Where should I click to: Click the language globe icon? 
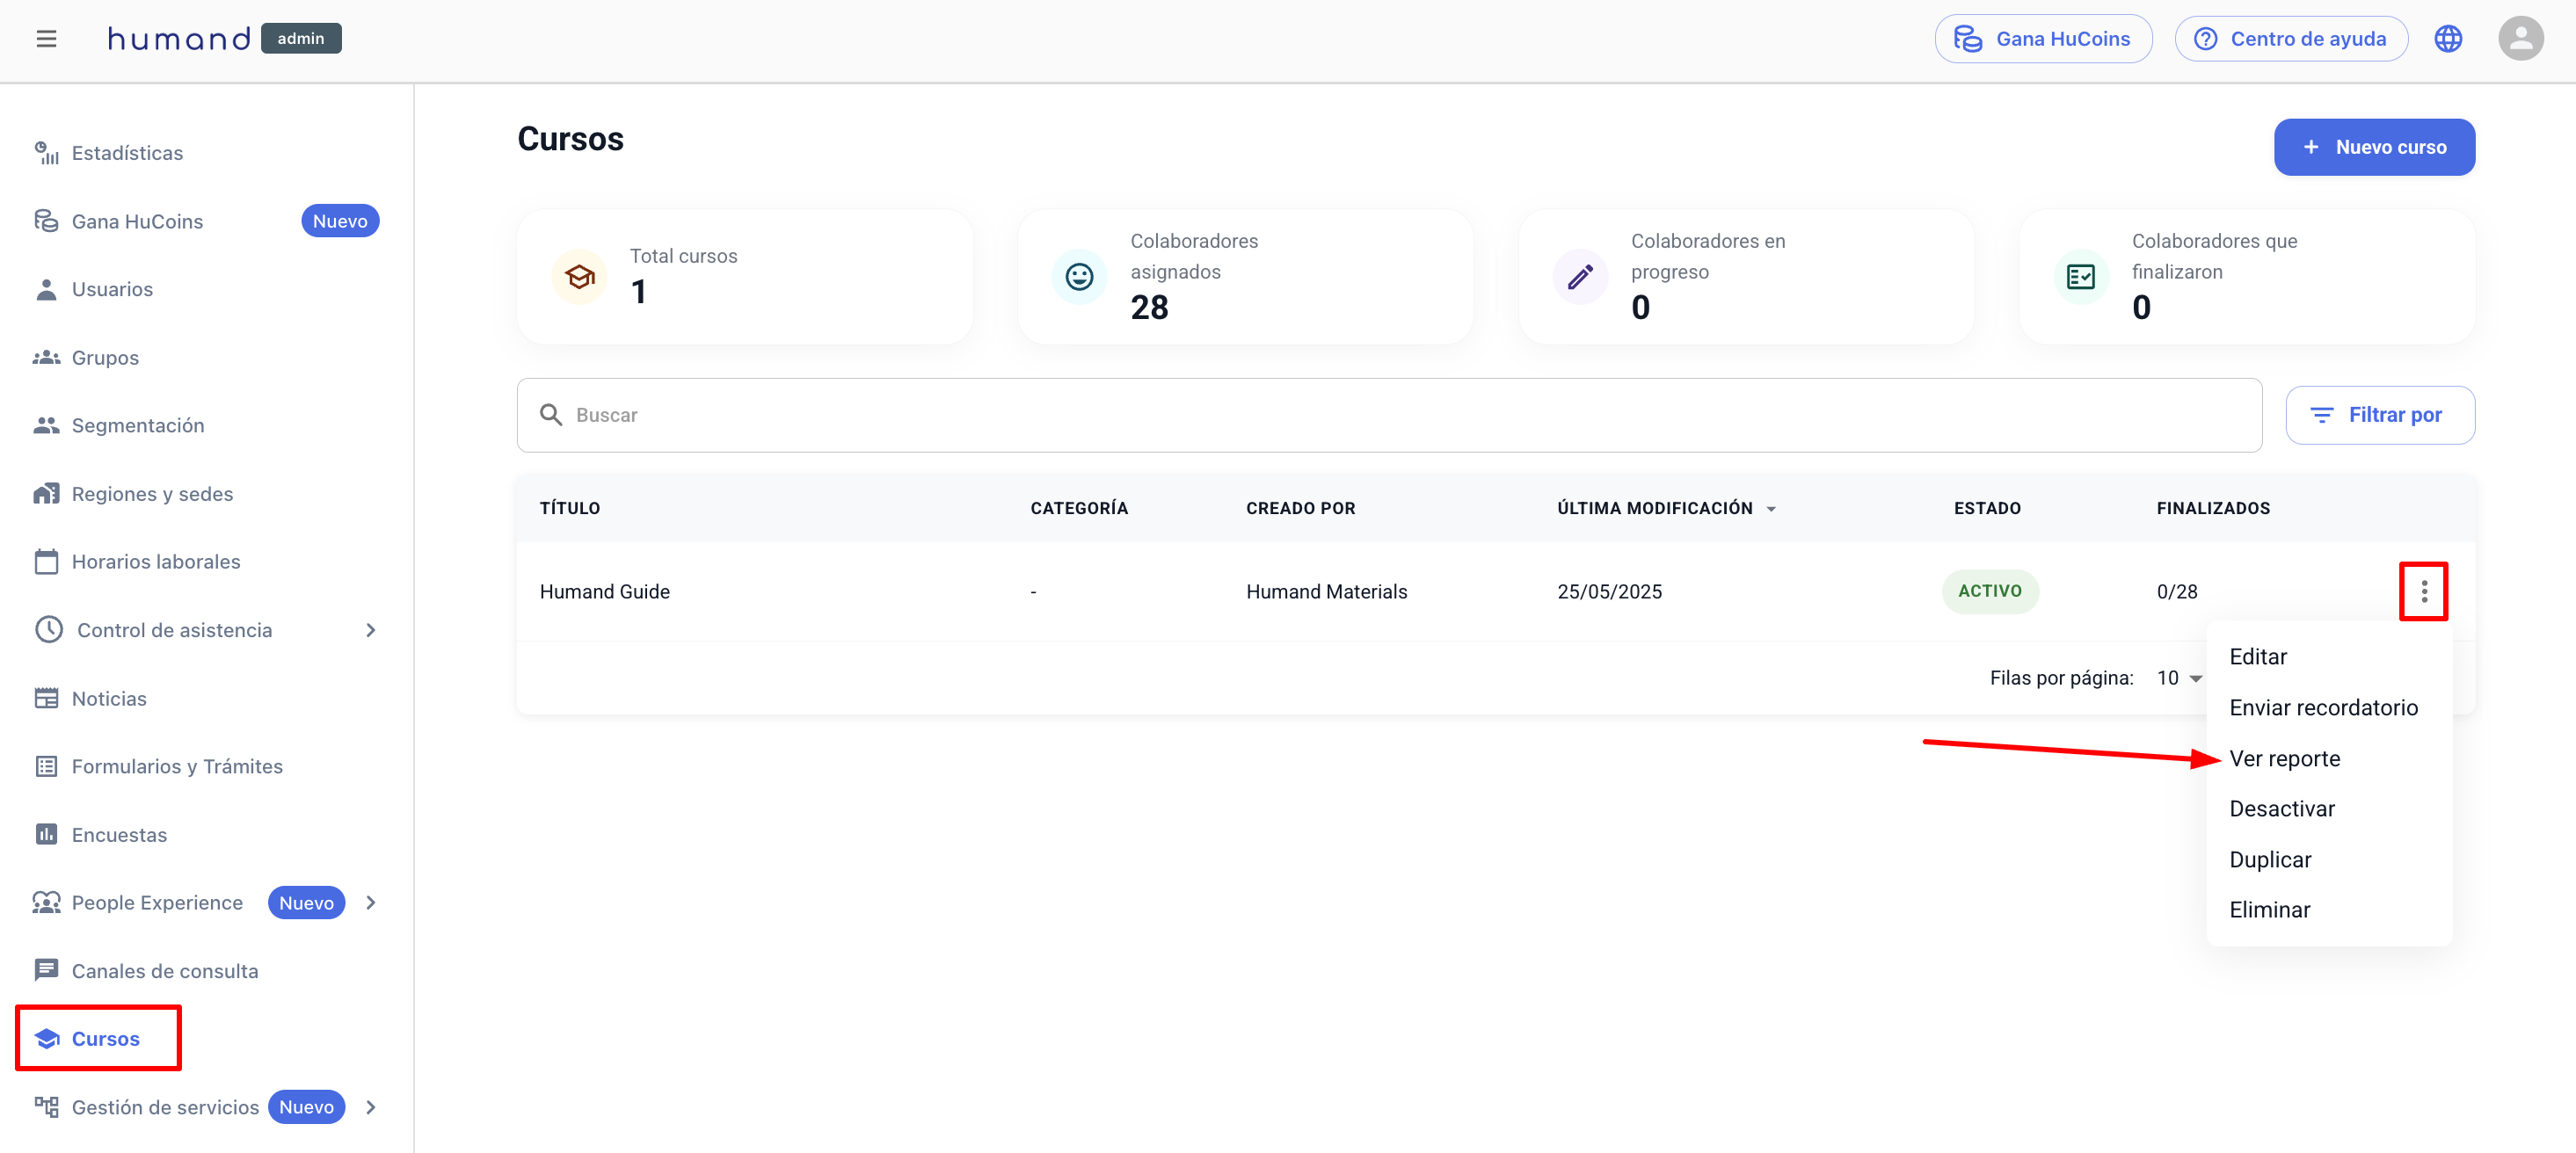point(2448,39)
